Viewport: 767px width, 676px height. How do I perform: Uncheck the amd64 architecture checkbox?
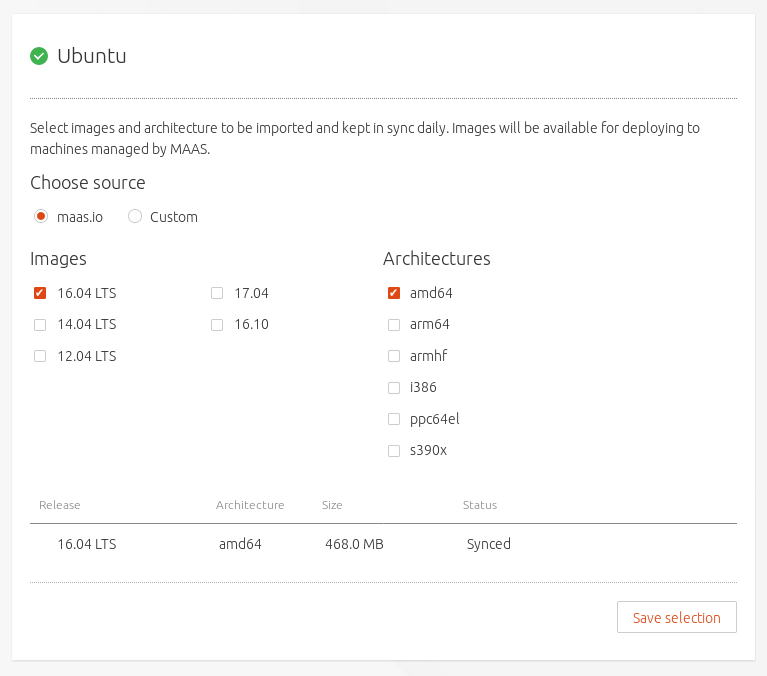[x=394, y=293]
